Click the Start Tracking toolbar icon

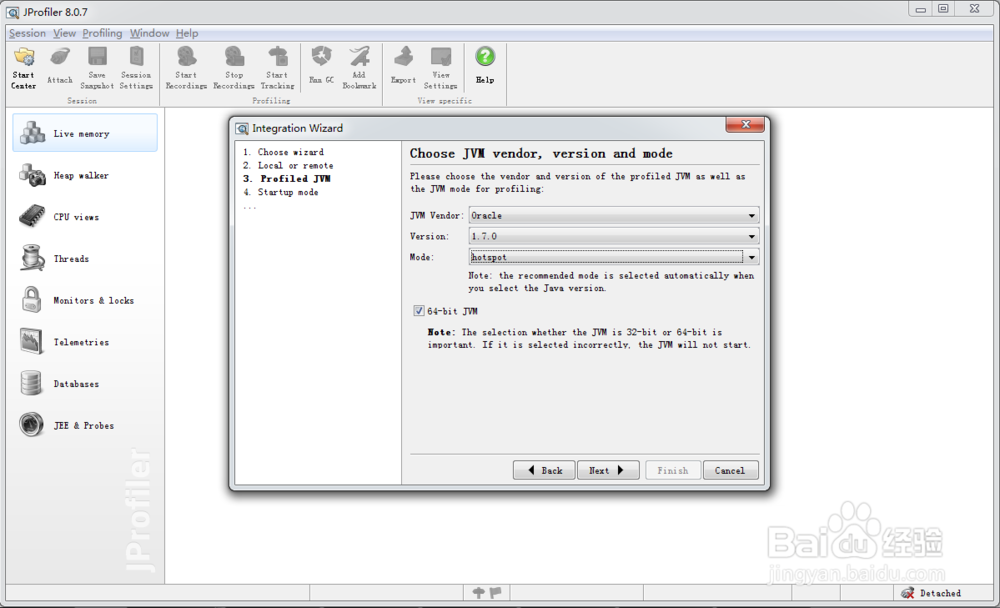[x=277, y=68]
